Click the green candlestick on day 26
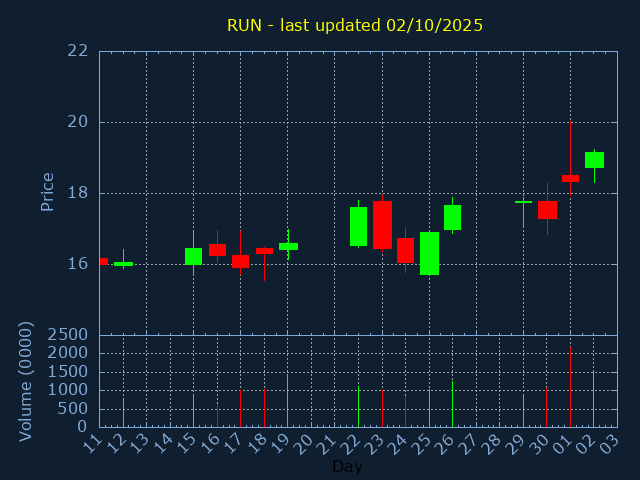640x480 pixels. [452, 217]
